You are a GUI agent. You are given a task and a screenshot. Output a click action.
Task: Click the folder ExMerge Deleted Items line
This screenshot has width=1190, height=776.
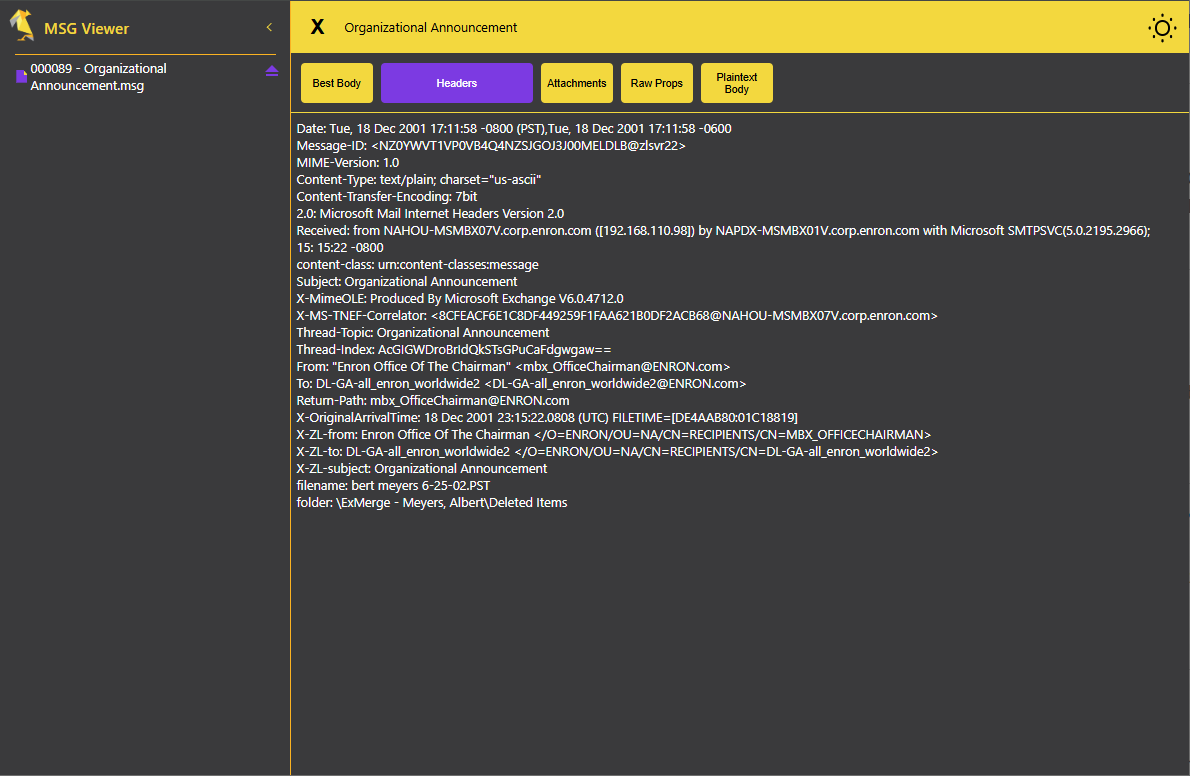pyautogui.click(x=431, y=503)
